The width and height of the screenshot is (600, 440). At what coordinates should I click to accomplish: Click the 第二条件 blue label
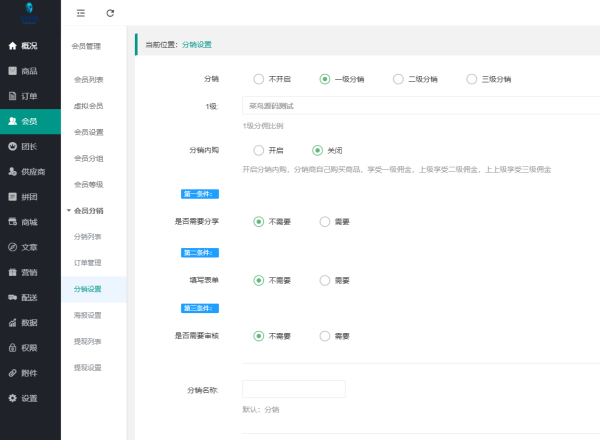tap(200, 253)
